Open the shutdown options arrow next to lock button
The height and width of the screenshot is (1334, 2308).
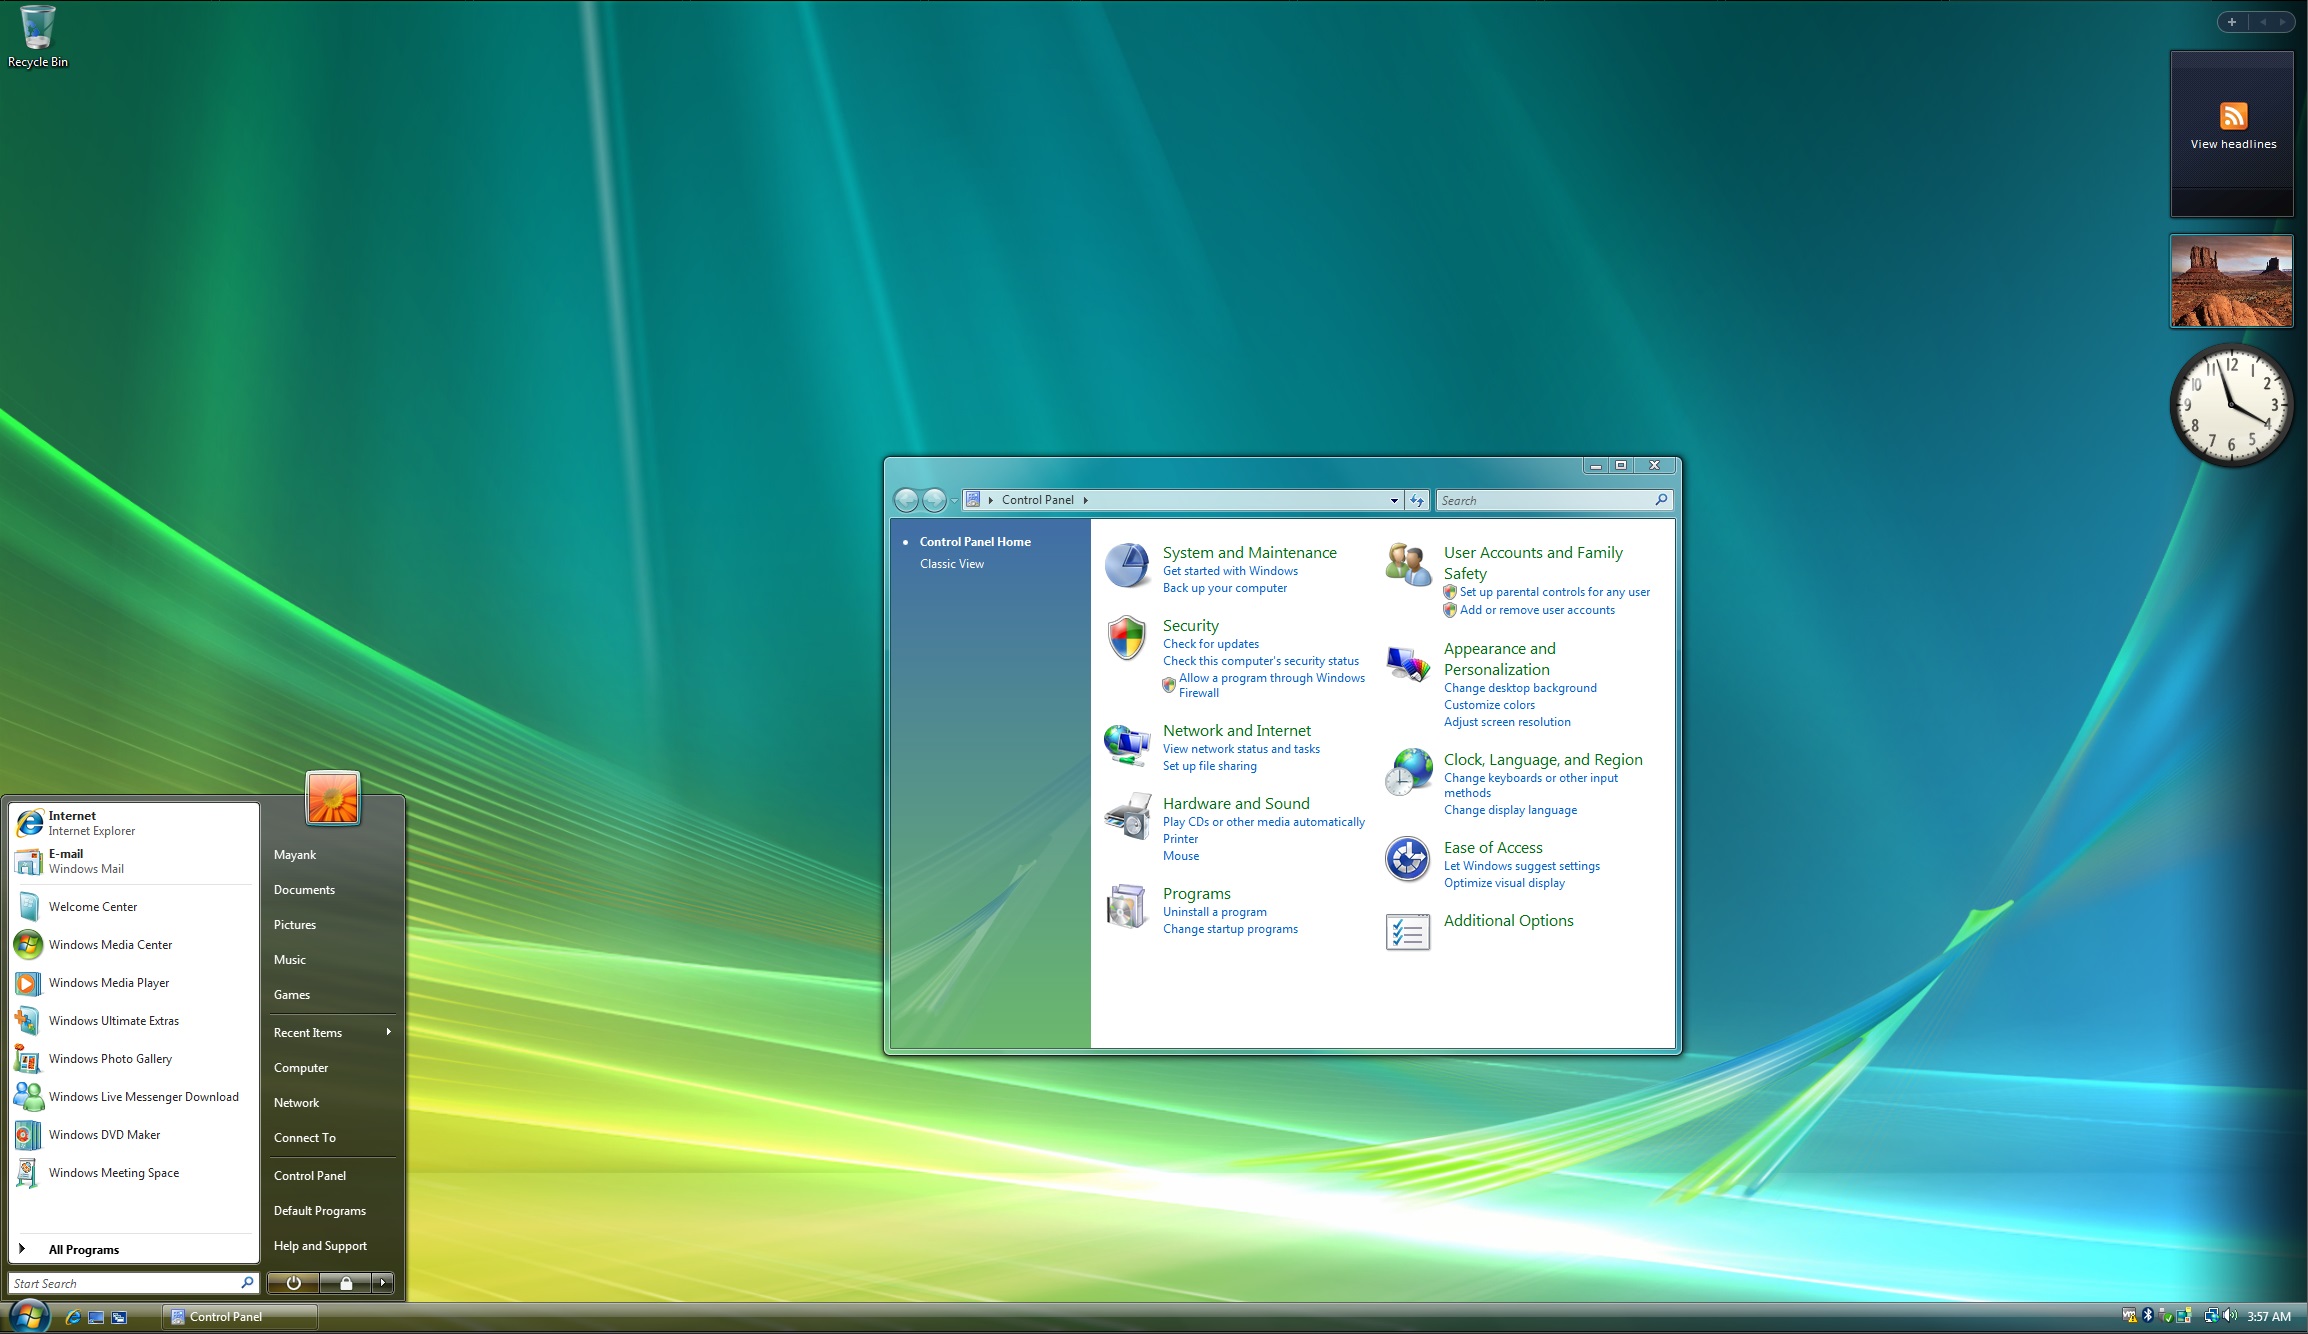tap(381, 1283)
